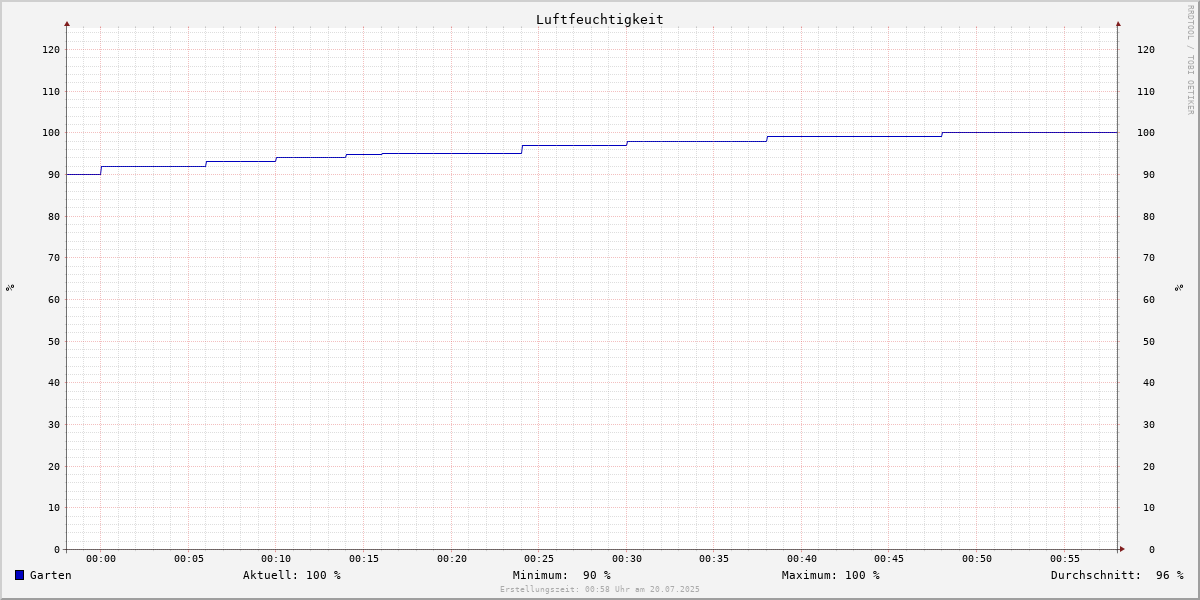Click the 00:00 time axis label

pos(101,558)
